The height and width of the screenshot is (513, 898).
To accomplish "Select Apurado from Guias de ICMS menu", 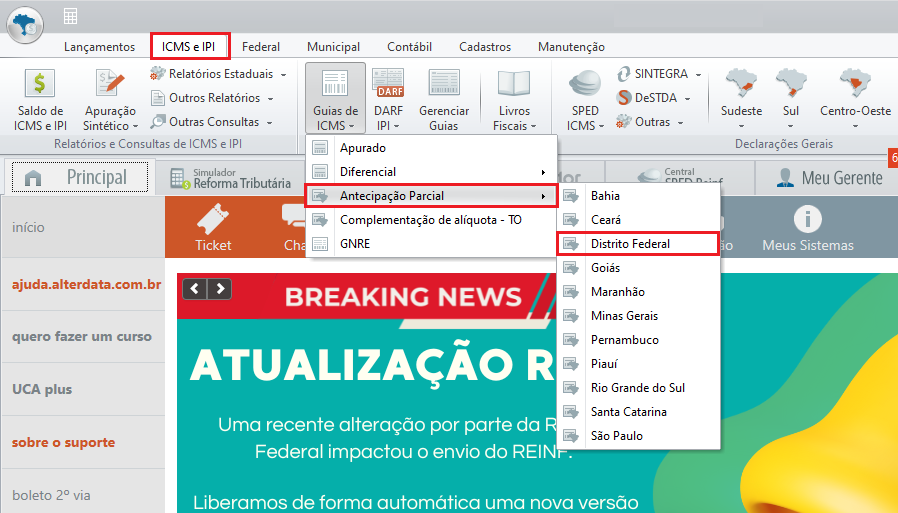I will [x=431, y=148].
